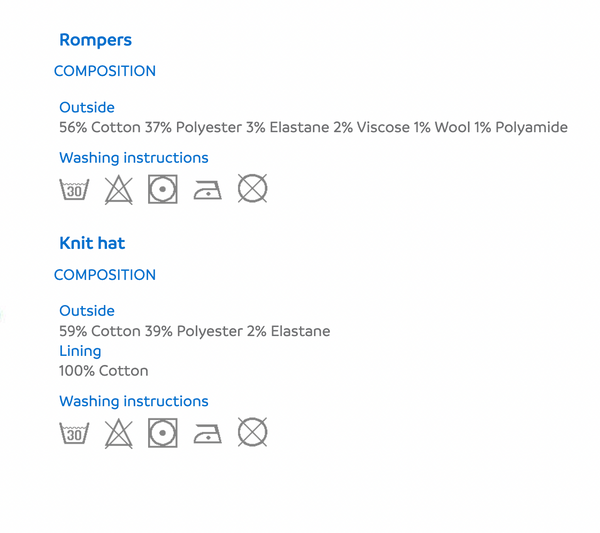
Task: Click the Lining label
Action: 80,352
